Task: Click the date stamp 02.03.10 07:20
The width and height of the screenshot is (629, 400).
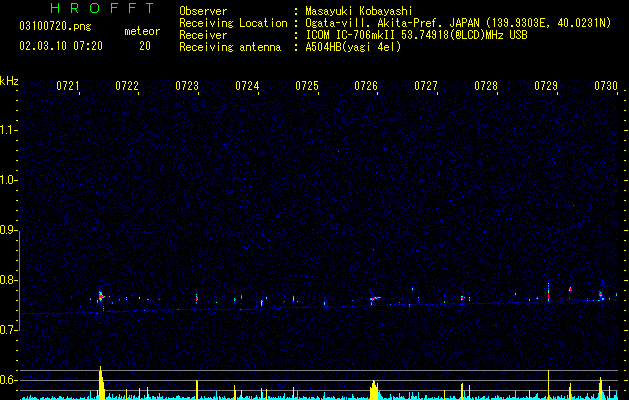Action: tap(61, 46)
